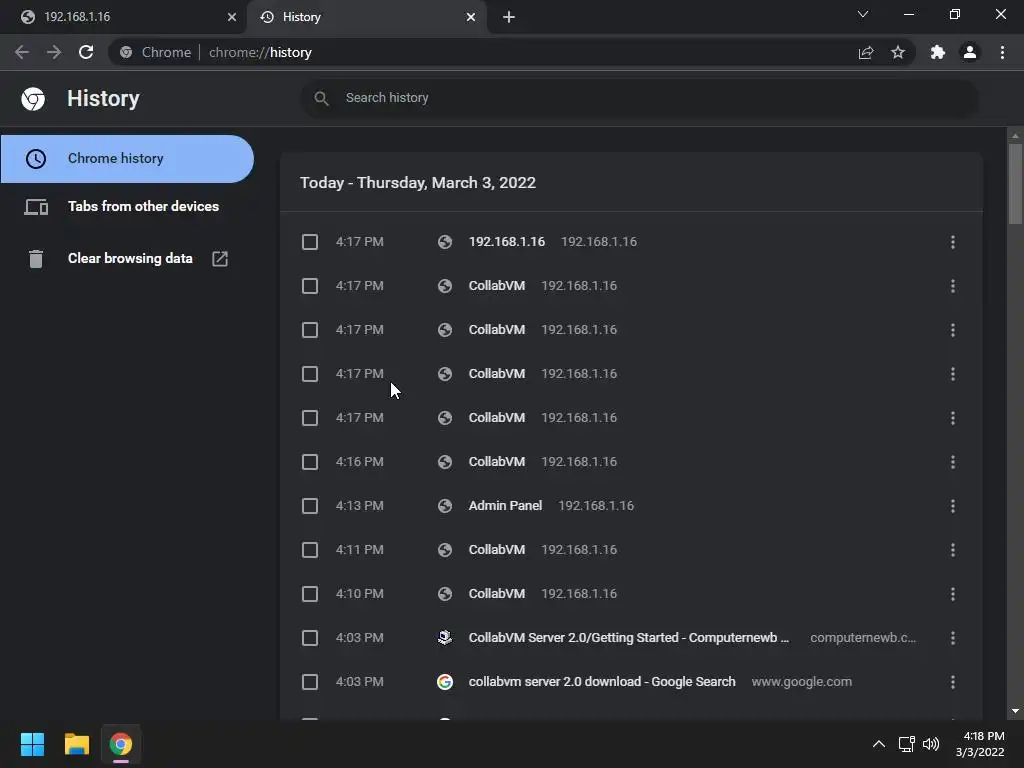Click the browser forward arrow
Image resolution: width=1024 pixels, height=768 pixels.
click(54, 52)
